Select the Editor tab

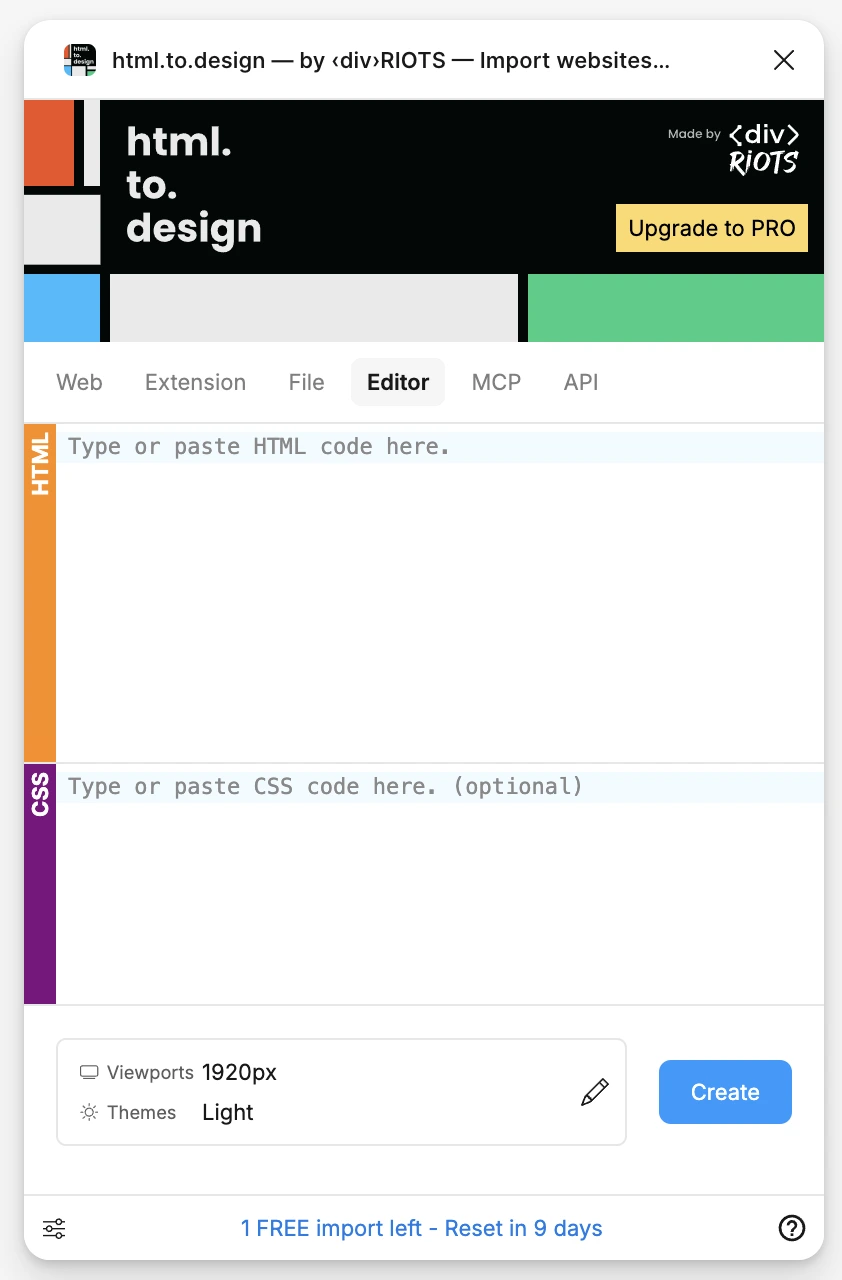tap(398, 382)
